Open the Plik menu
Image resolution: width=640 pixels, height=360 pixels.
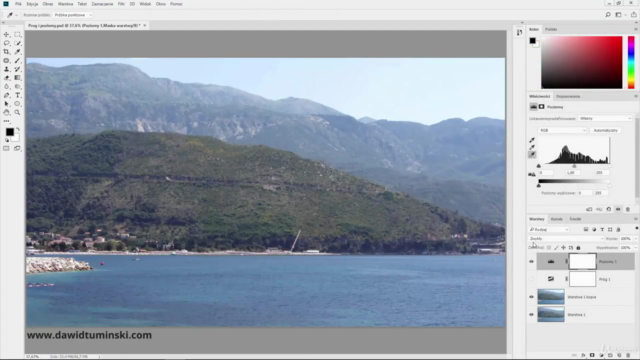18,4
